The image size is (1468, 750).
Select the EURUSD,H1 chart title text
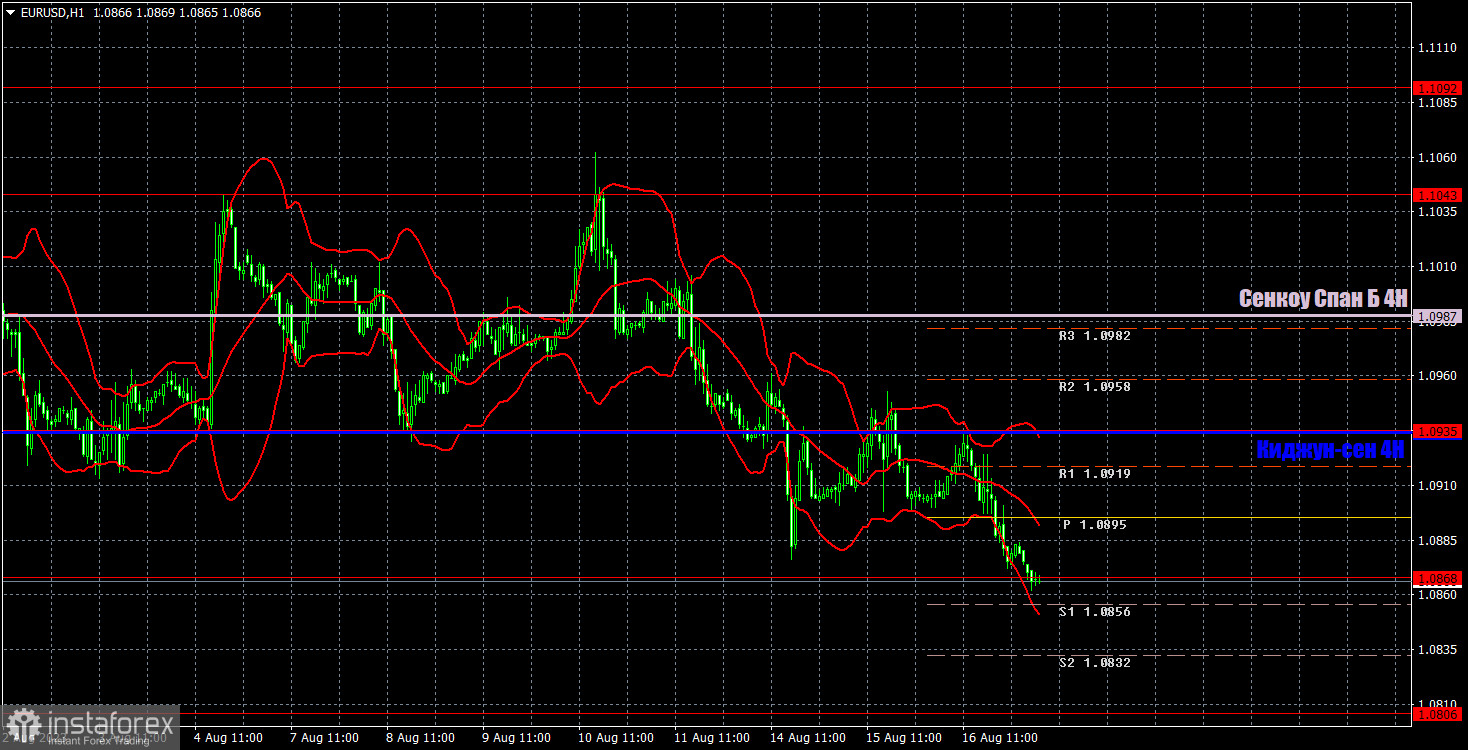click(52, 13)
